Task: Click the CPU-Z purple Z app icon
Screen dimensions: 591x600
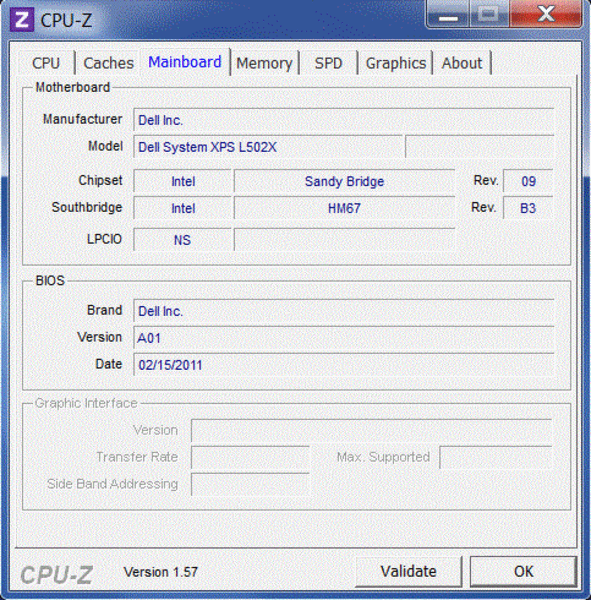Action: (x=22, y=19)
